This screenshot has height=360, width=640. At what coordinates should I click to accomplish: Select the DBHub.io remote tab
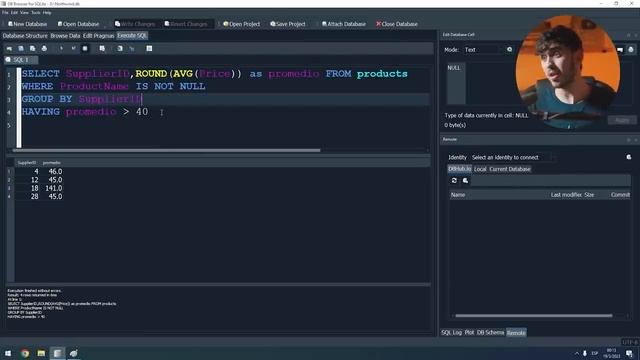point(460,169)
